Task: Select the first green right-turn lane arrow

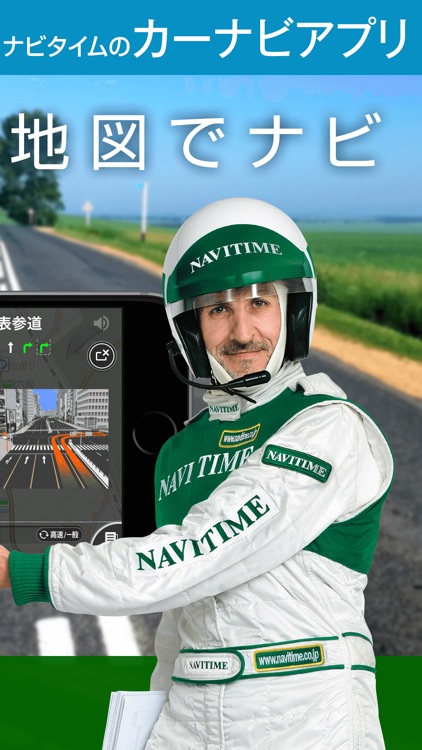Action: [28, 348]
